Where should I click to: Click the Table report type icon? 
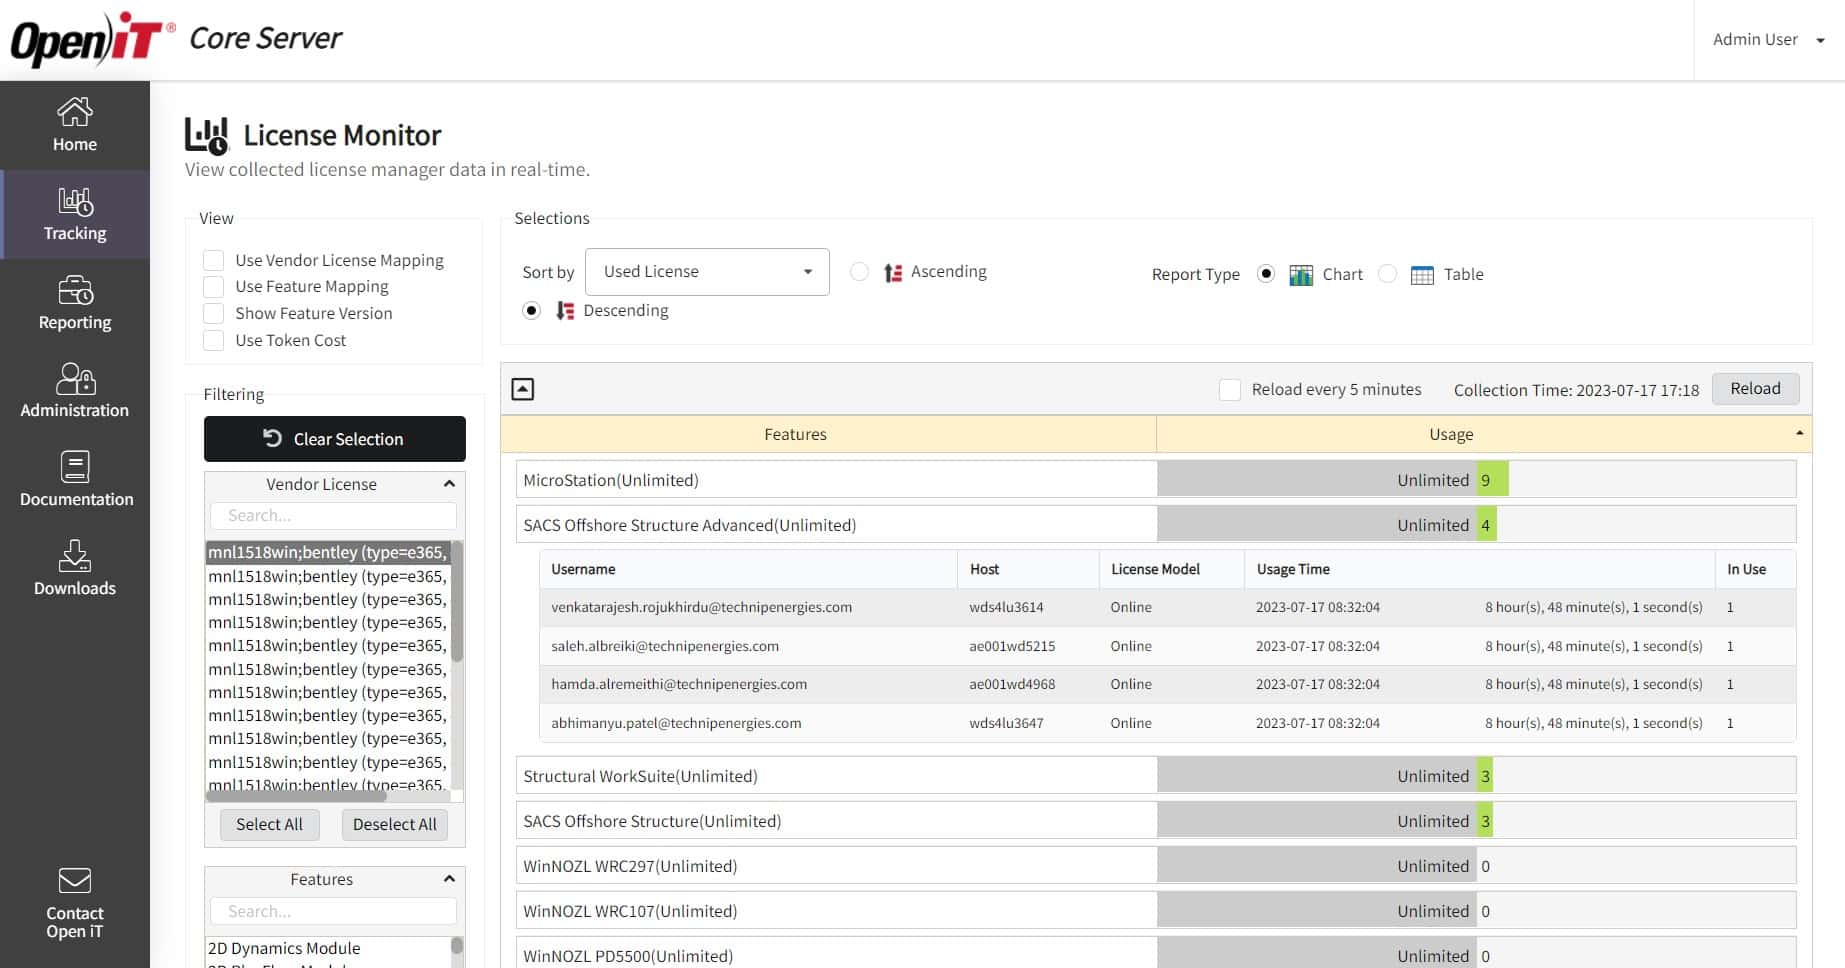tap(1422, 275)
